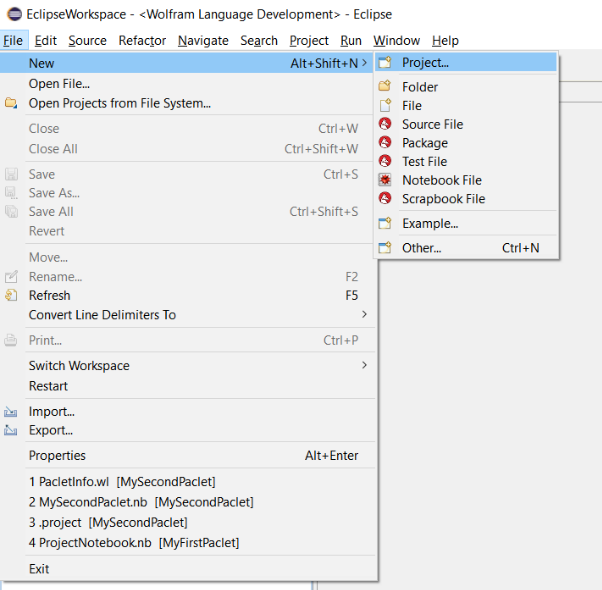
Task: Click the Notebook File icon
Action: 385,180
